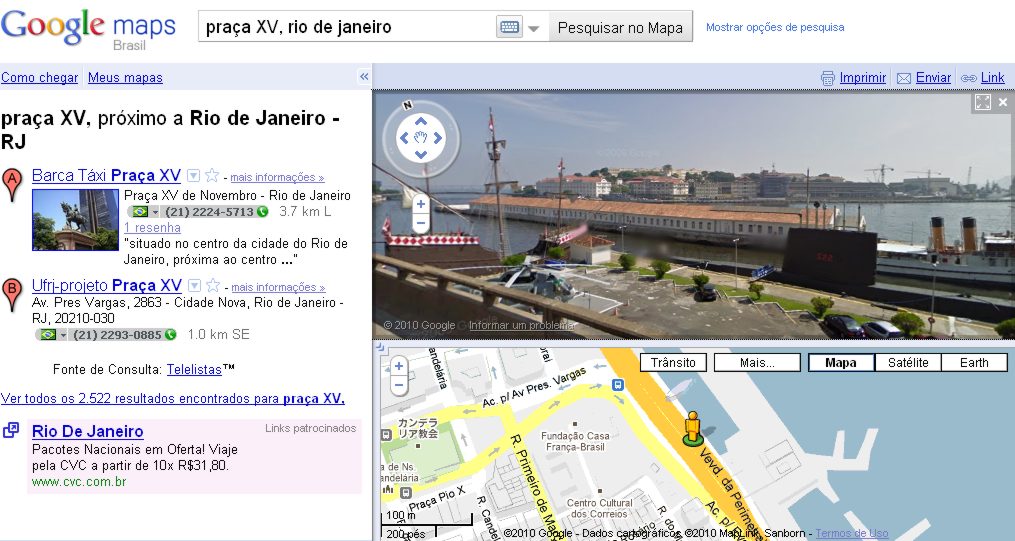Open country flag dropdown for 2224-5713

coord(145,212)
